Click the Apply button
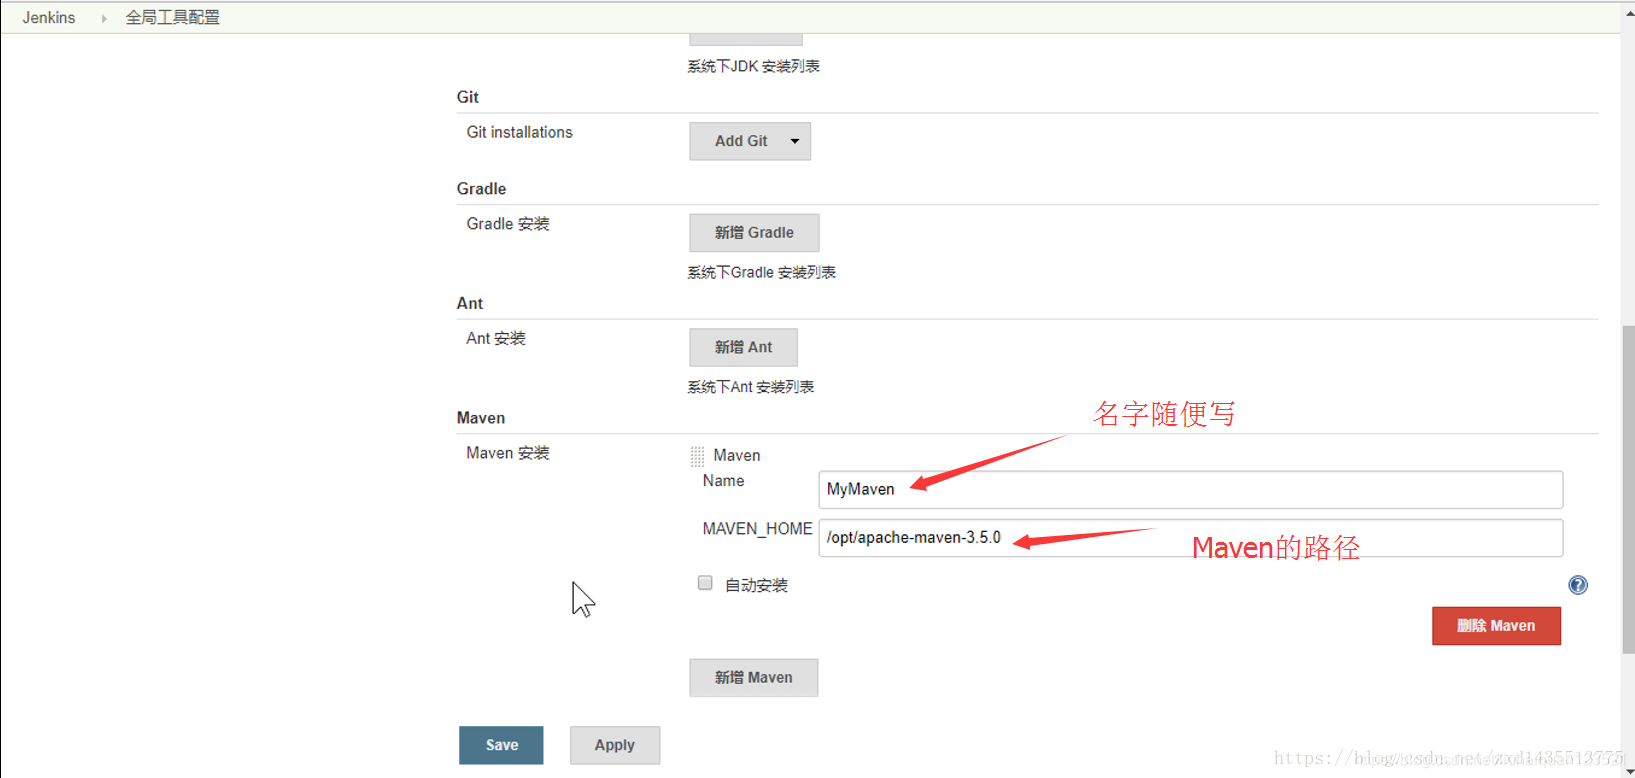 coord(615,745)
